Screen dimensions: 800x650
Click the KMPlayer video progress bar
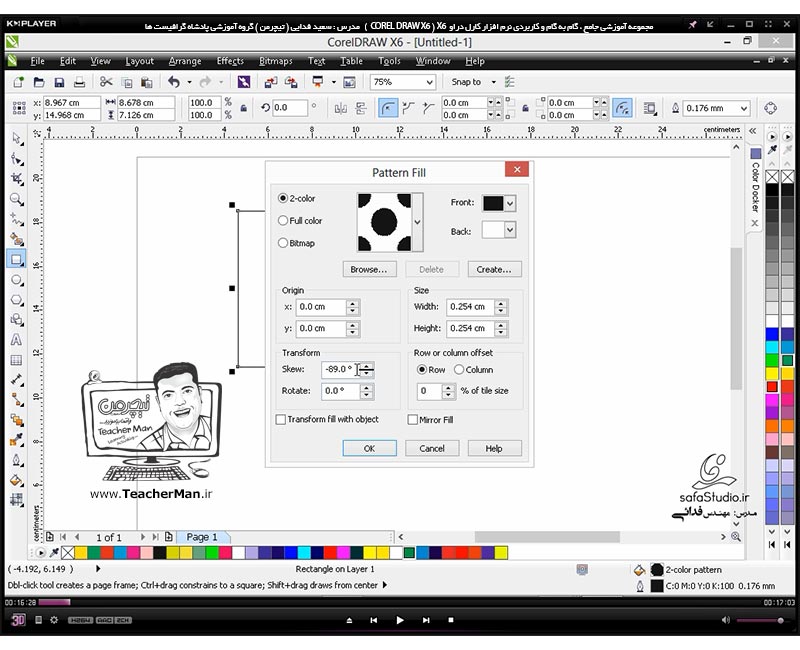(x=400, y=602)
